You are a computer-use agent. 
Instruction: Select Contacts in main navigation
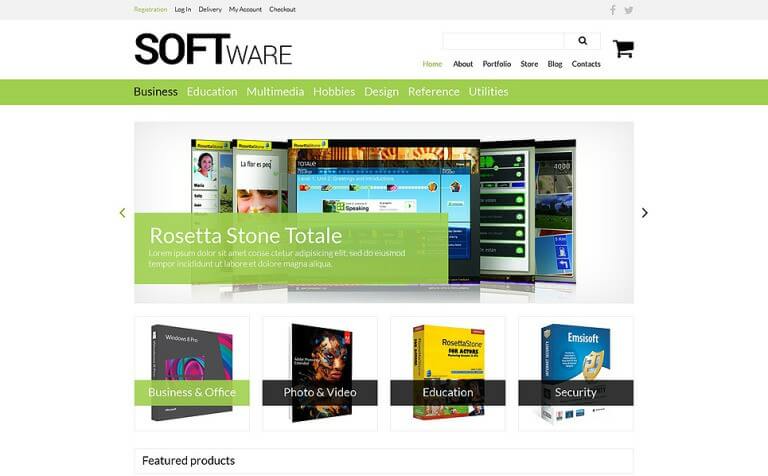point(586,64)
